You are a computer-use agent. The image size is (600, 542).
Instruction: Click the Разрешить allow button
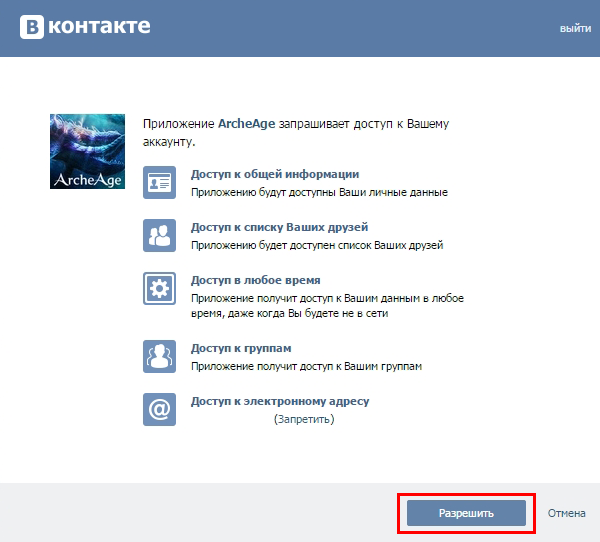tap(466, 513)
